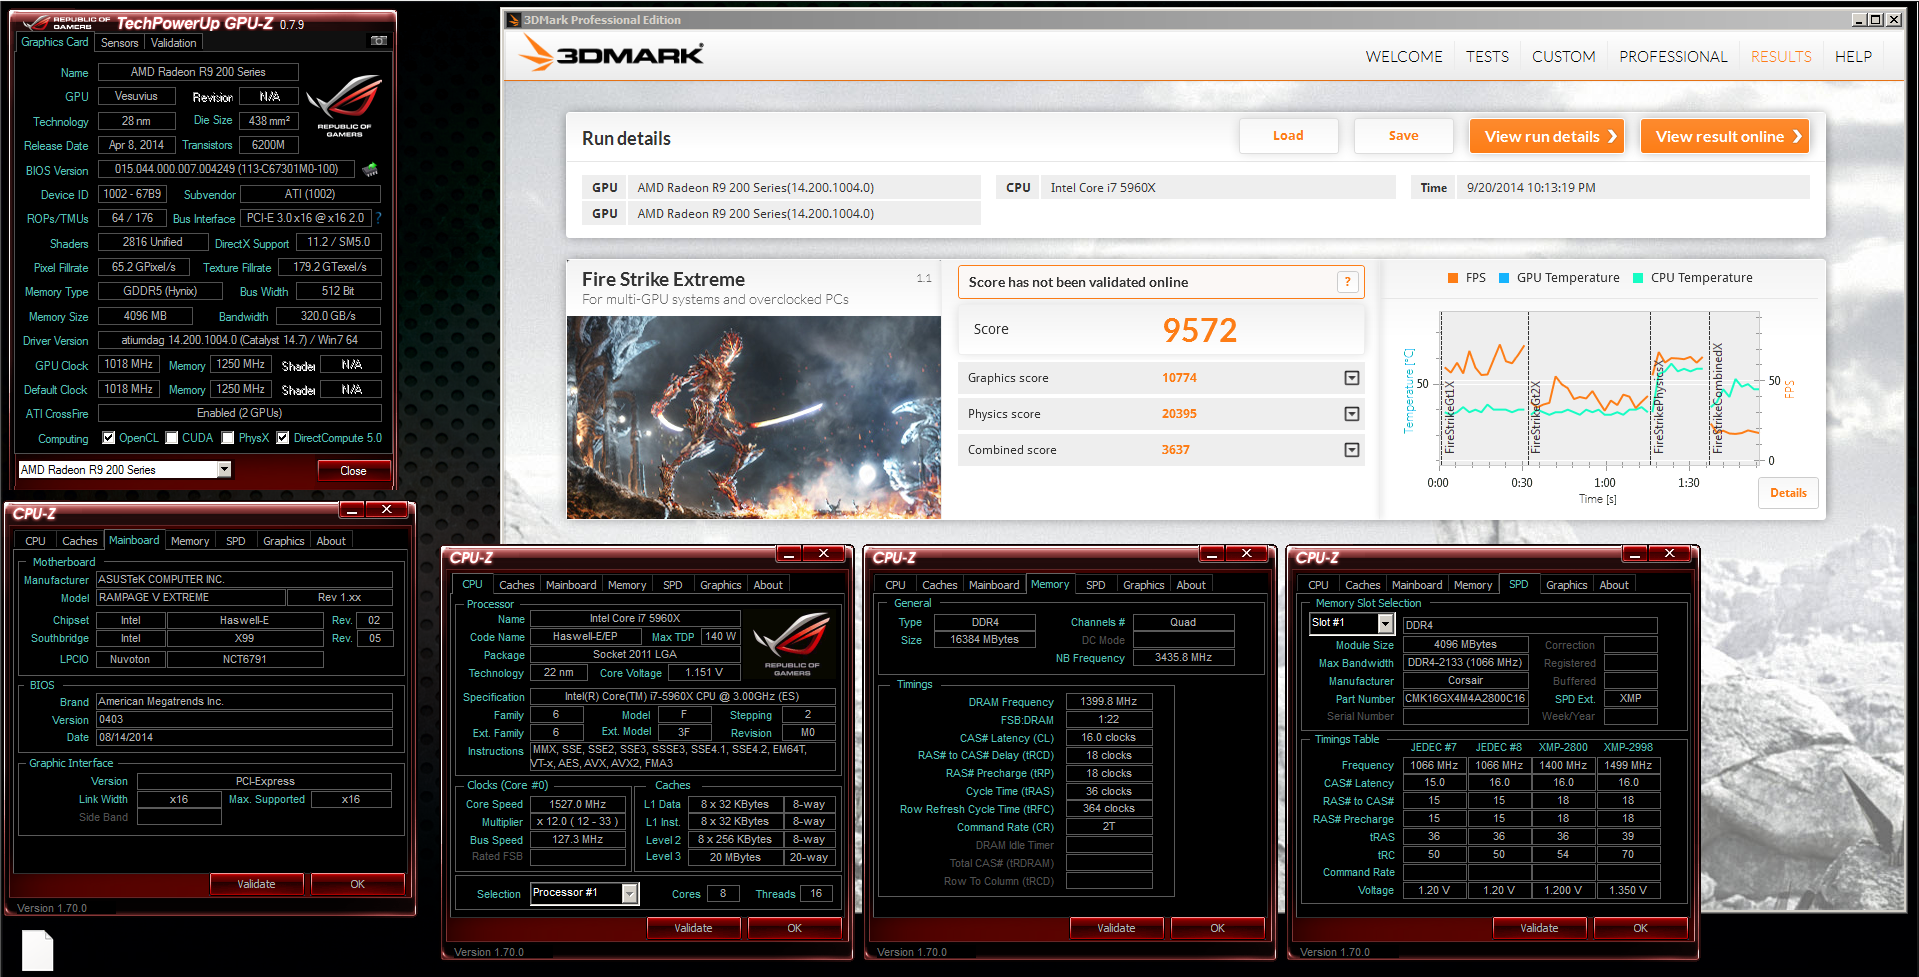Toggle the OpenCL checkbox in GPU-Z

(109, 438)
